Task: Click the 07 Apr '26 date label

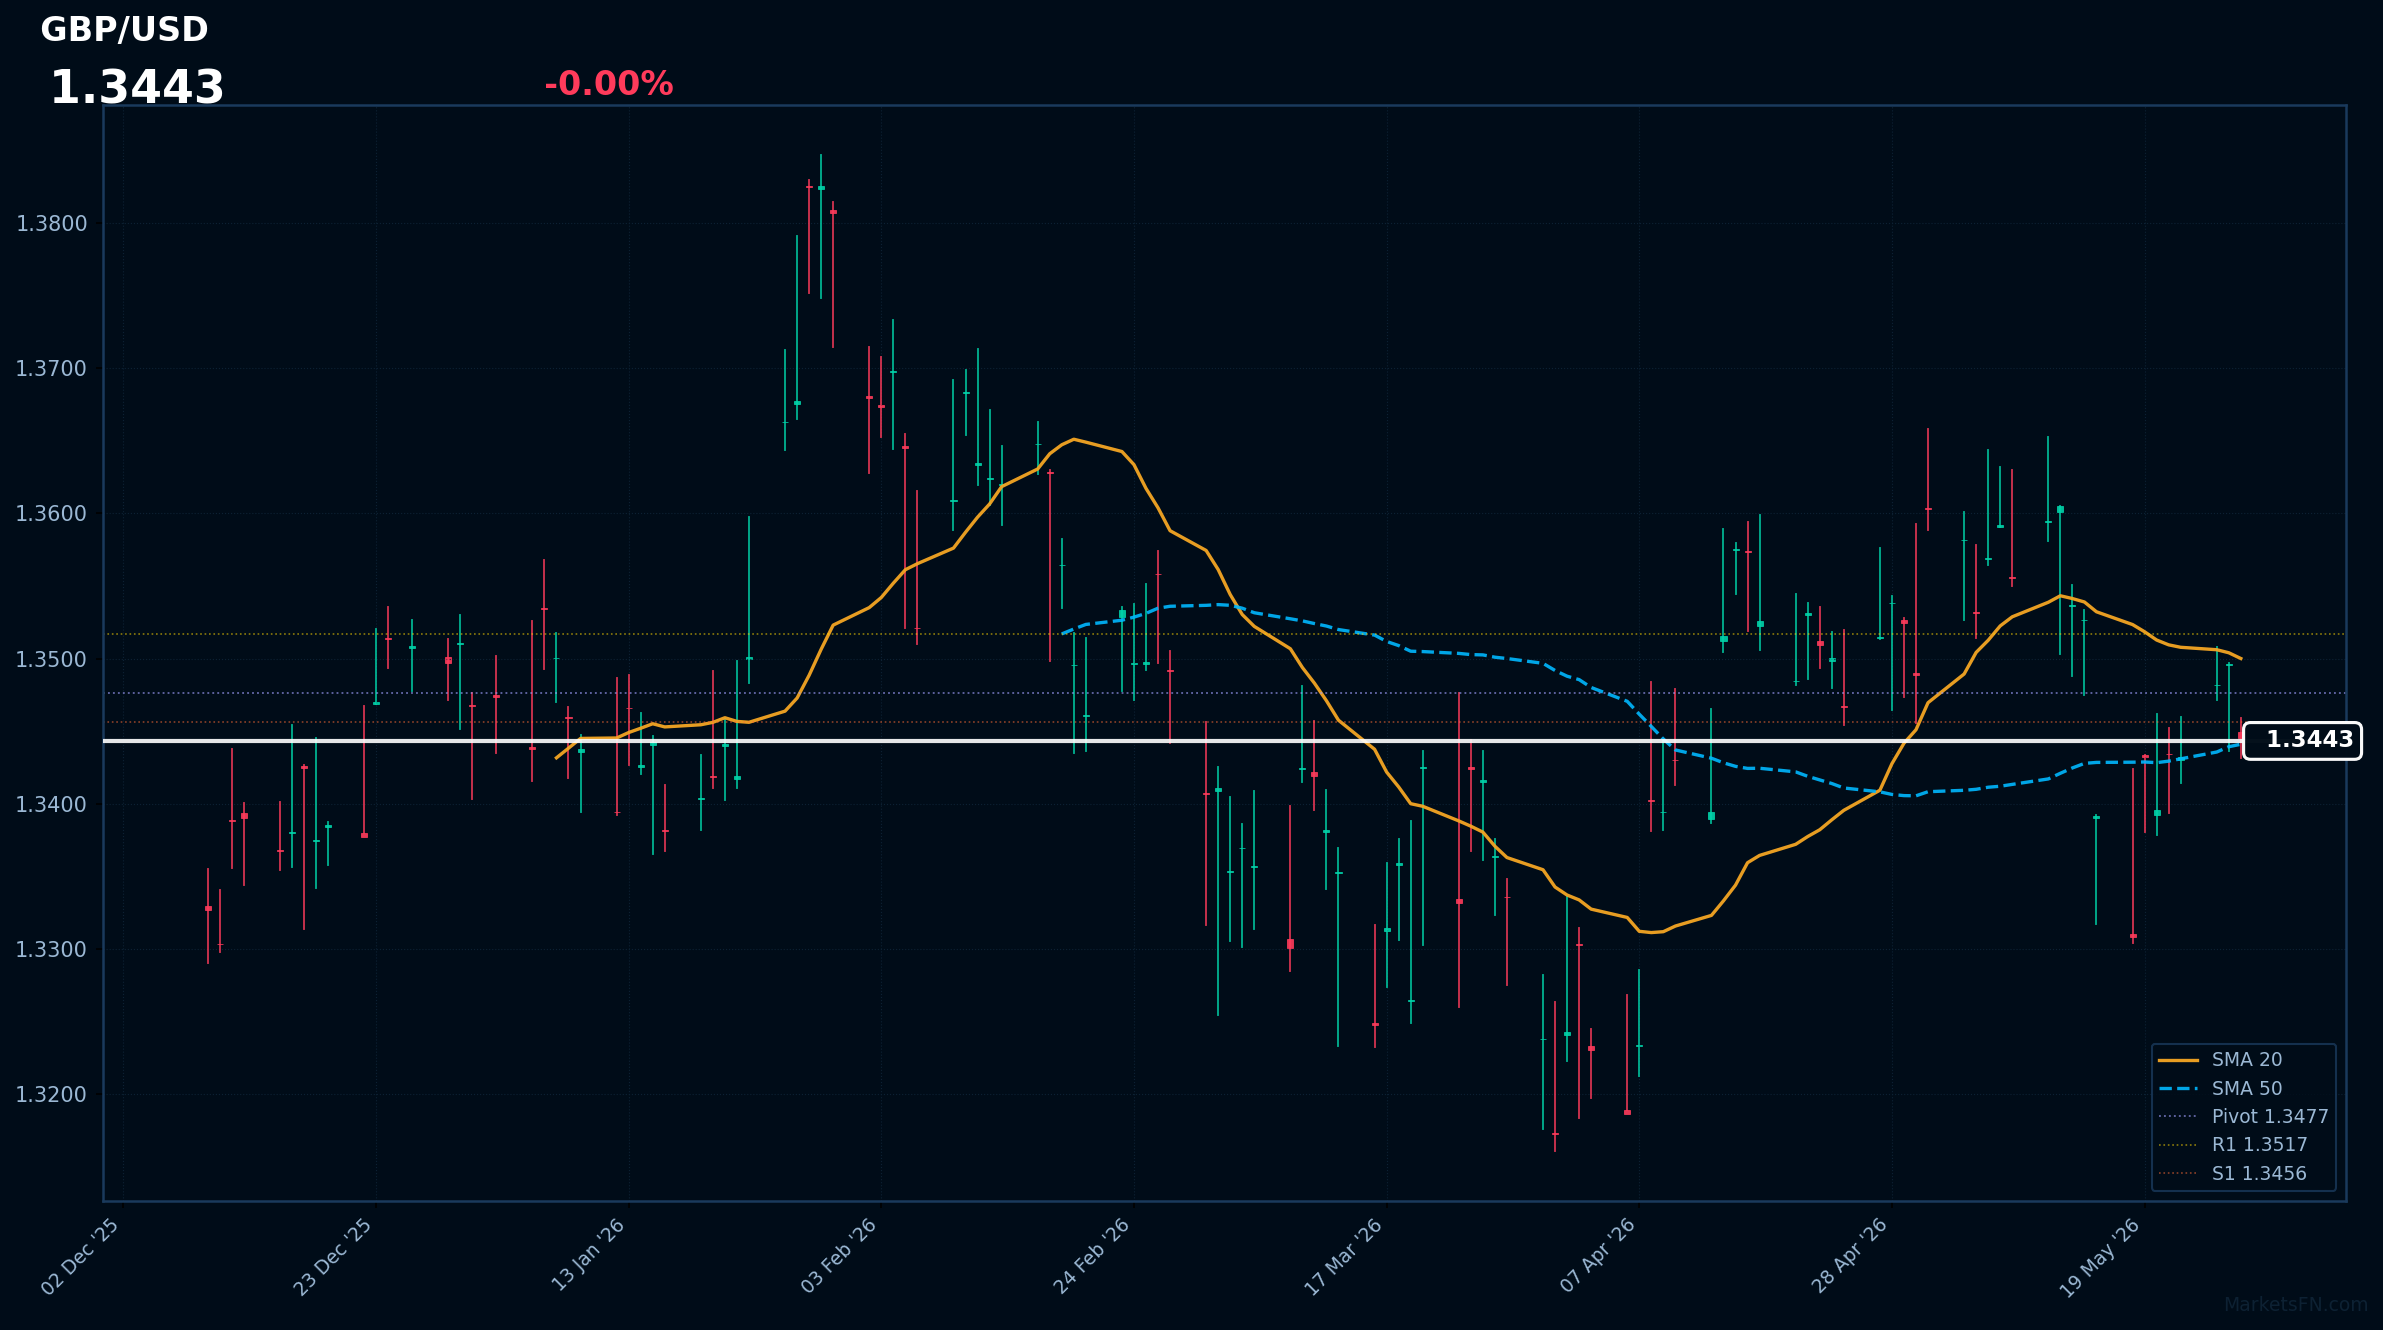Action: pyautogui.click(x=1598, y=1255)
